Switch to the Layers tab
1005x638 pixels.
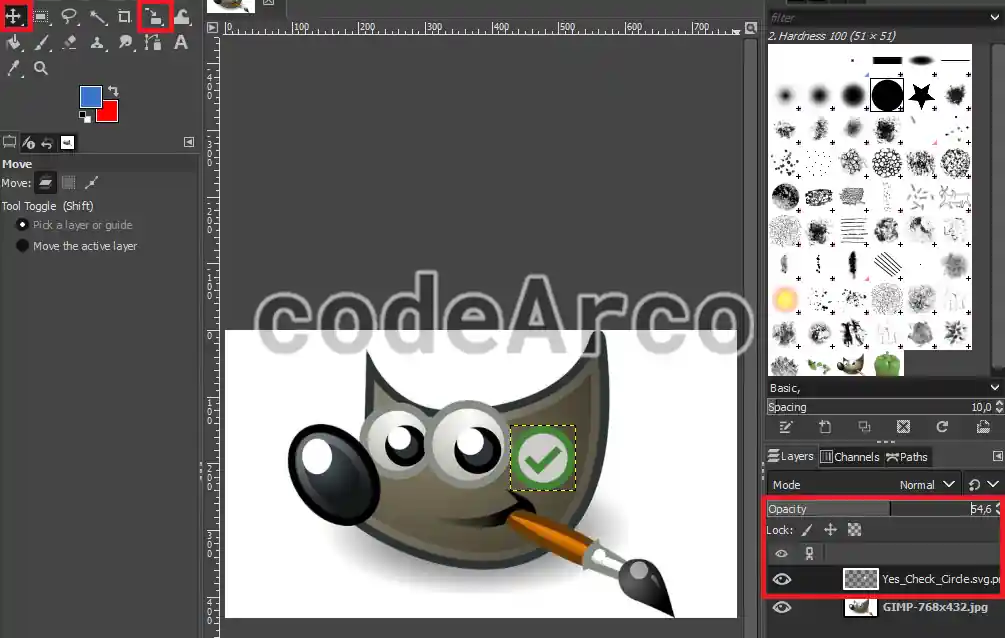pyautogui.click(x=791, y=456)
